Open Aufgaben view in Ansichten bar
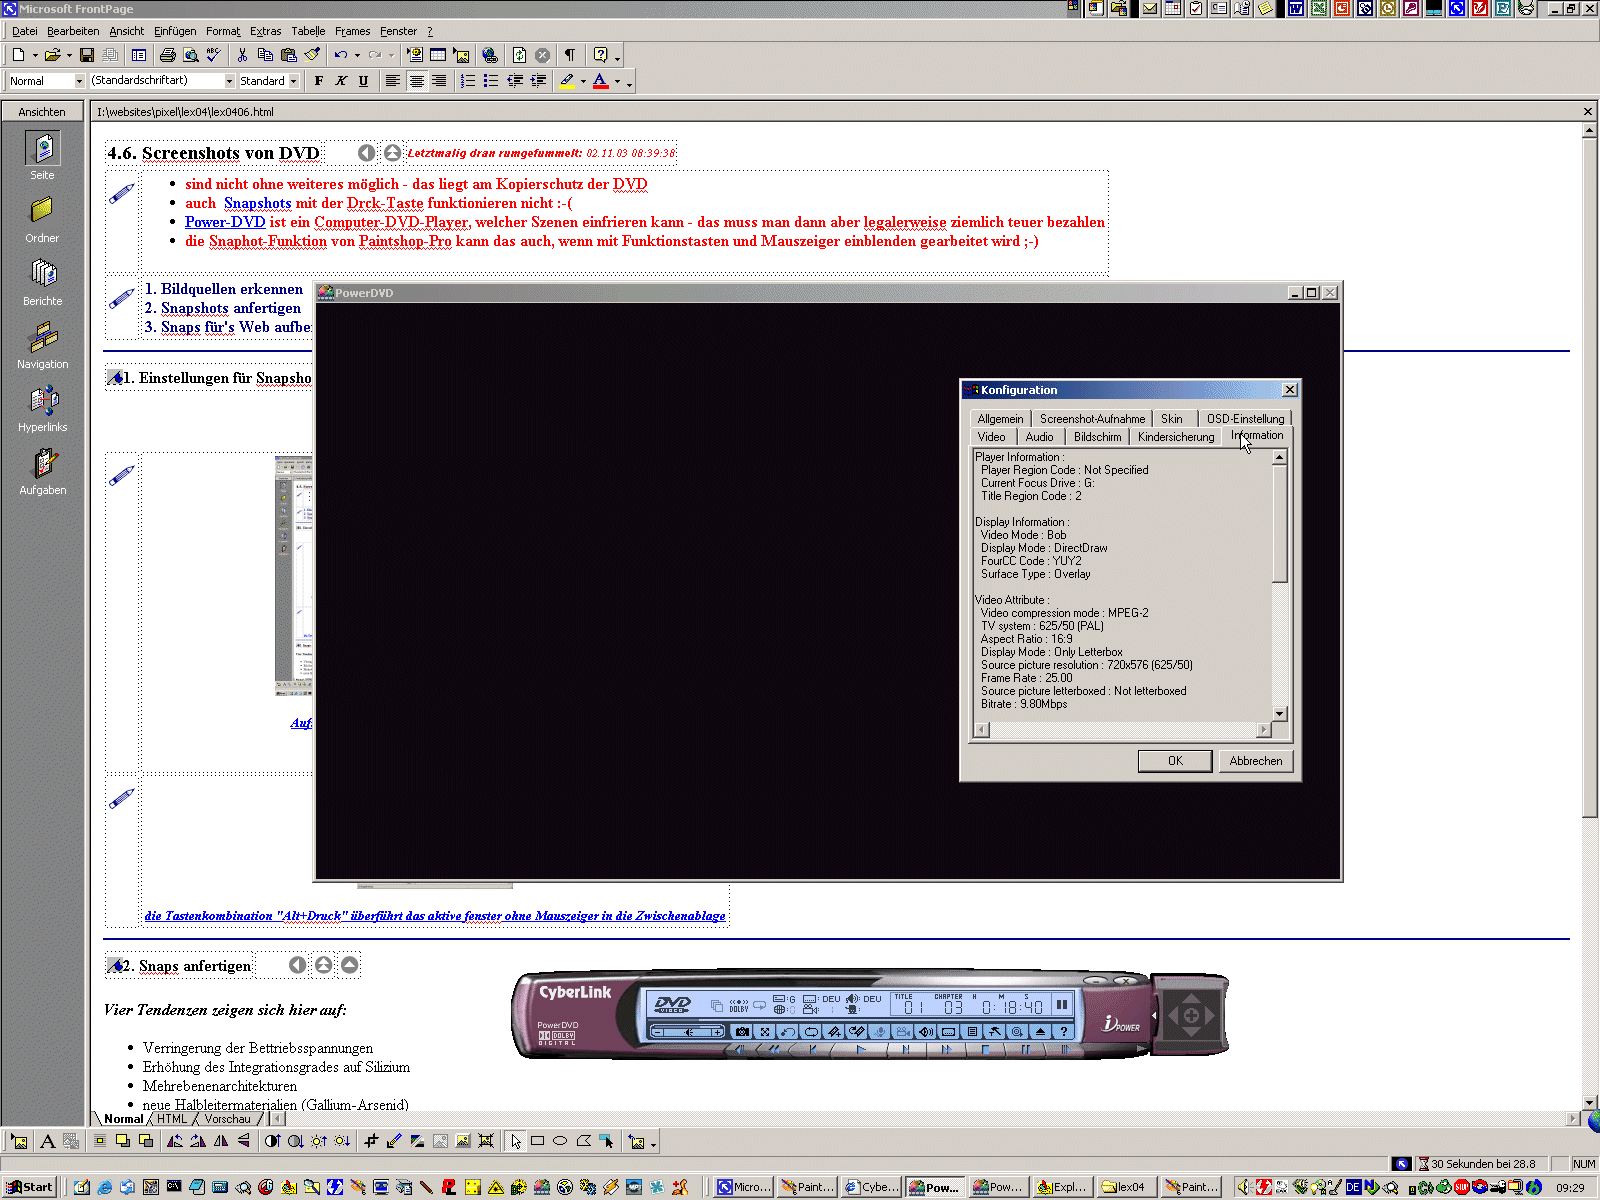The height and width of the screenshot is (1200, 1600). tap(42, 472)
